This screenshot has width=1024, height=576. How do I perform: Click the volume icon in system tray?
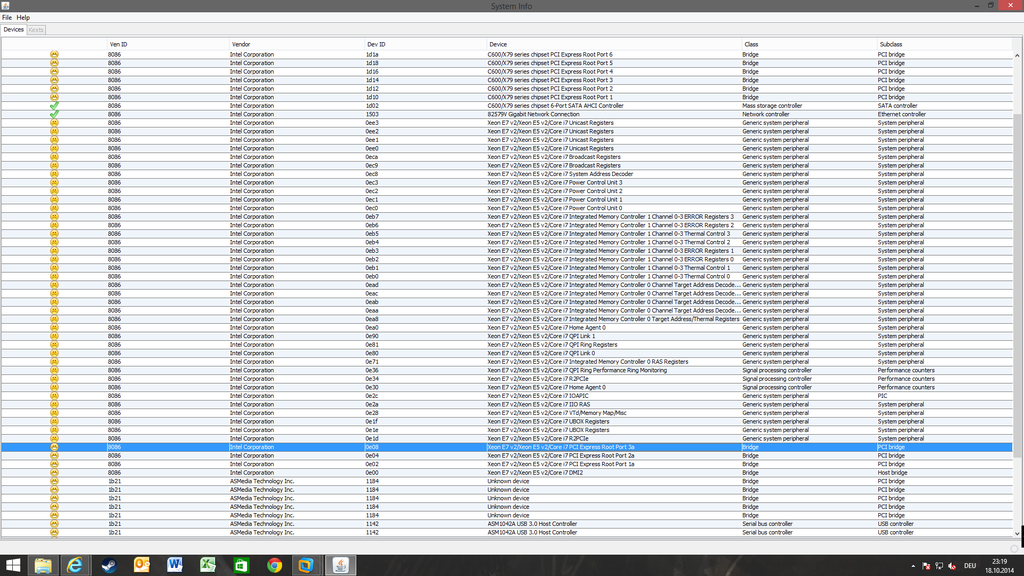(952, 566)
